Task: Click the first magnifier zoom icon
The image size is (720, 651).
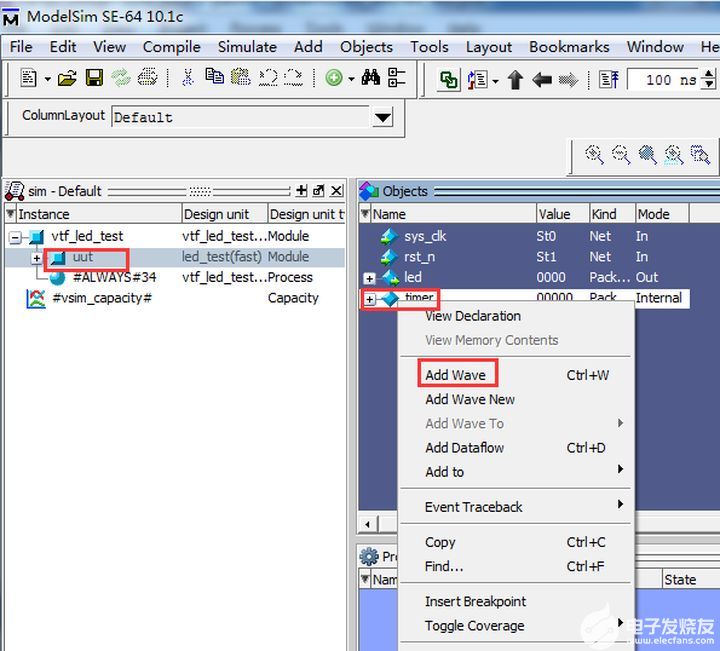Action: [x=594, y=154]
